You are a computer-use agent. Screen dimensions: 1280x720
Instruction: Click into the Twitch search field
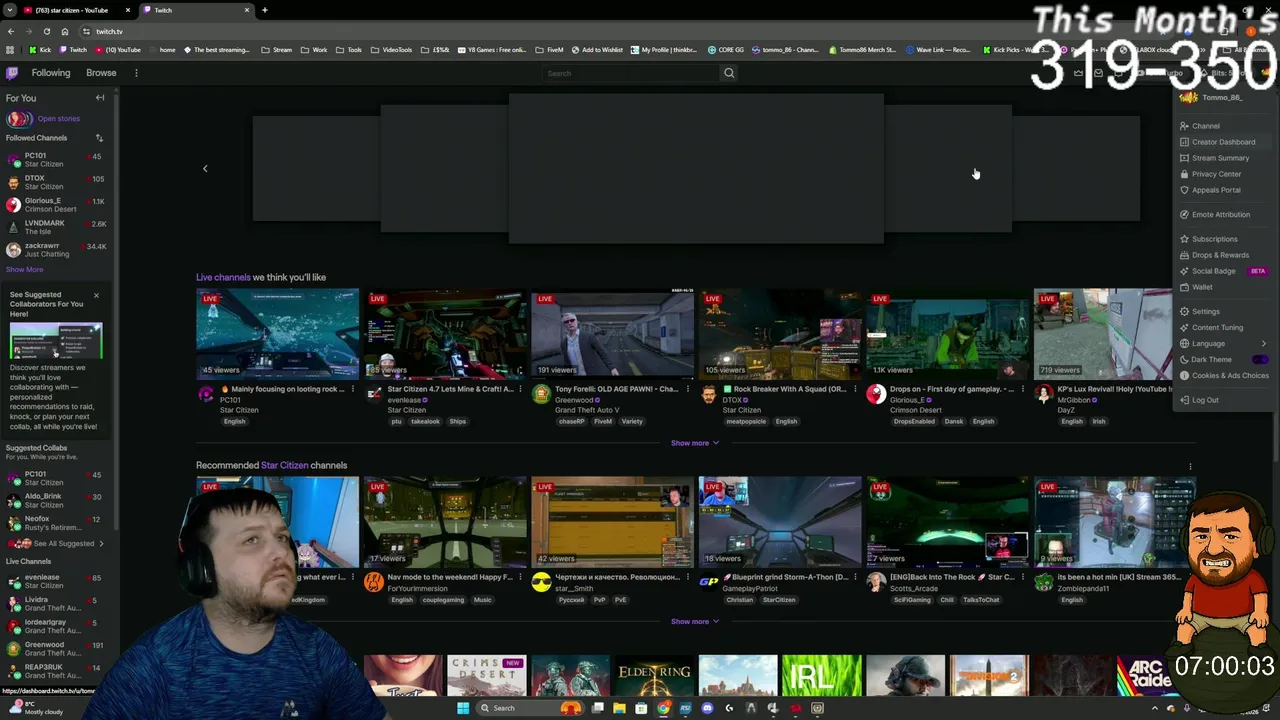[x=631, y=73]
